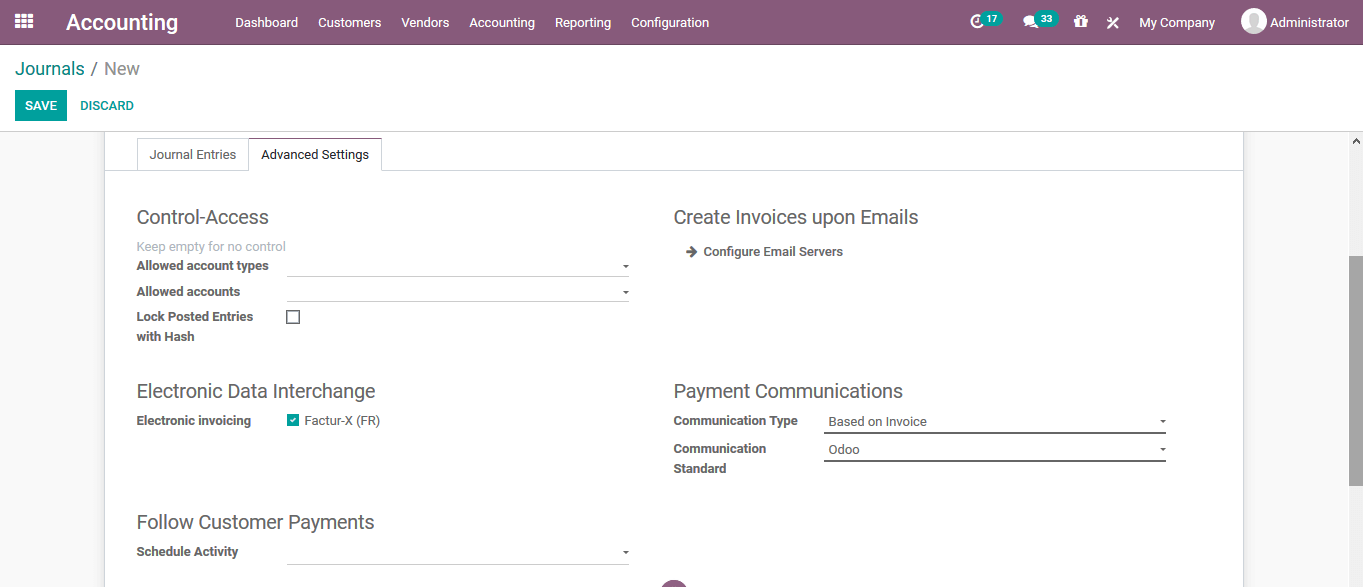The image size is (1363, 587).
Task: Disable Factur-X (FR) electronic invoicing
Action: click(x=292, y=420)
